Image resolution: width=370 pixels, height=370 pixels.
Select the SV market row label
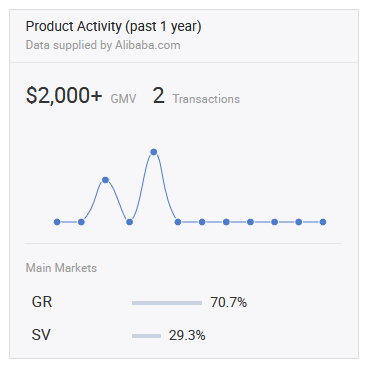click(x=41, y=335)
